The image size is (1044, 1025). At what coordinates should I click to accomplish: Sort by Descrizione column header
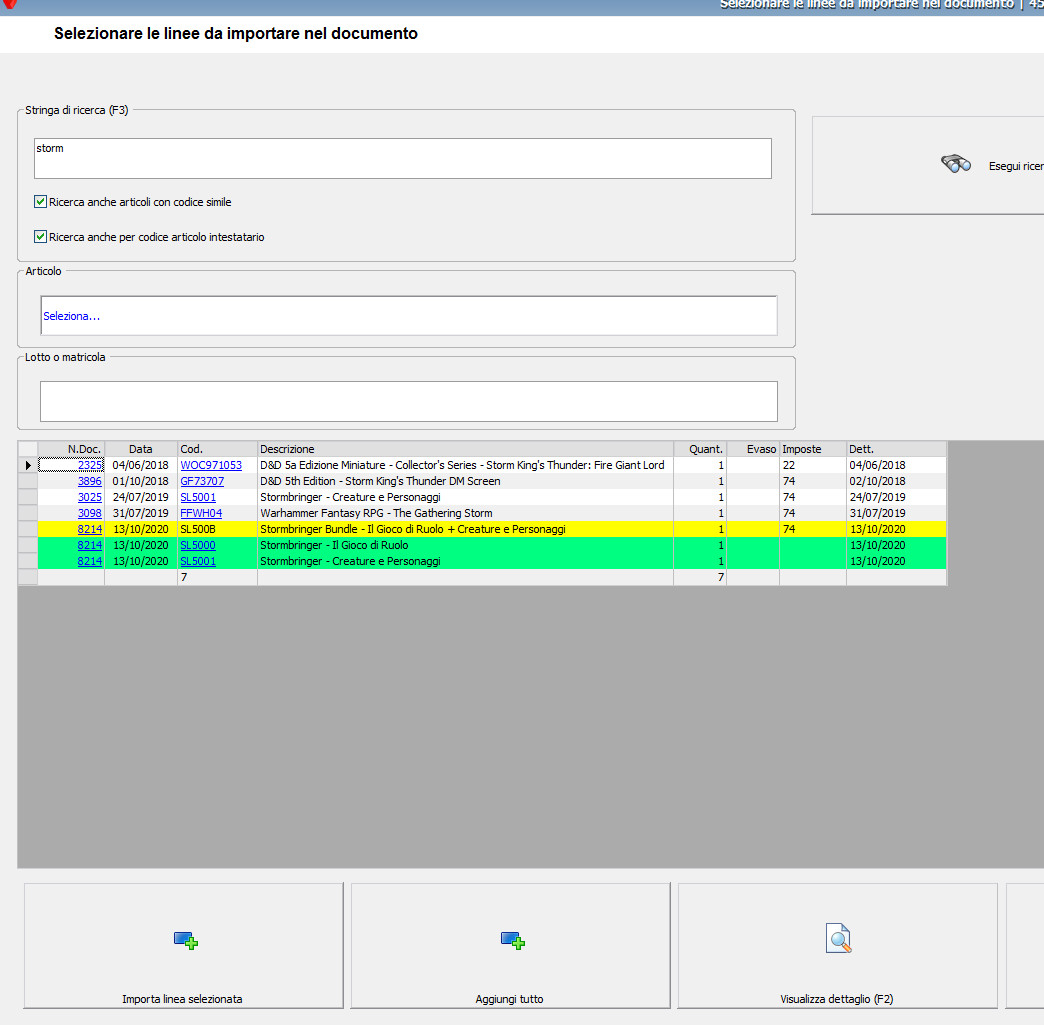pos(465,449)
